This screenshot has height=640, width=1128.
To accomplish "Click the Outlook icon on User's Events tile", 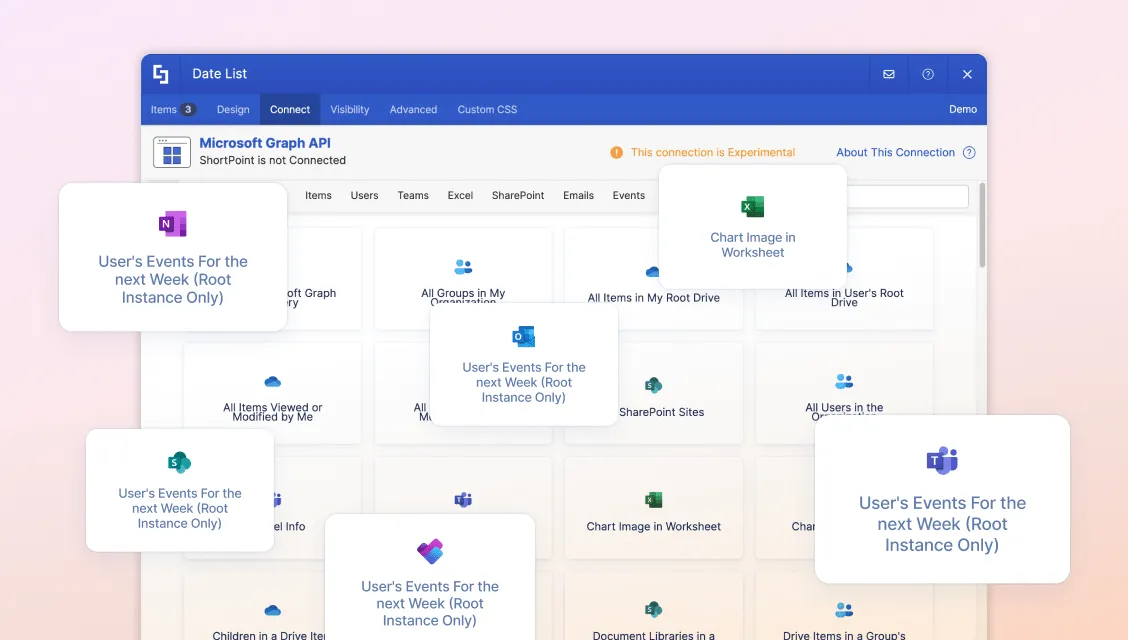I will point(522,336).
